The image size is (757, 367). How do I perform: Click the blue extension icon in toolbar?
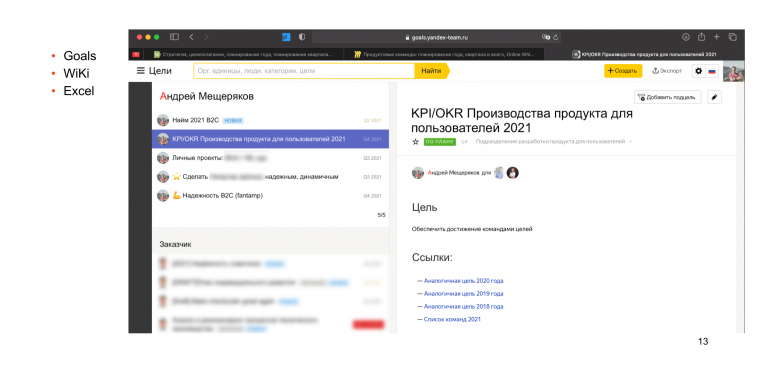(x=286, y=37)
